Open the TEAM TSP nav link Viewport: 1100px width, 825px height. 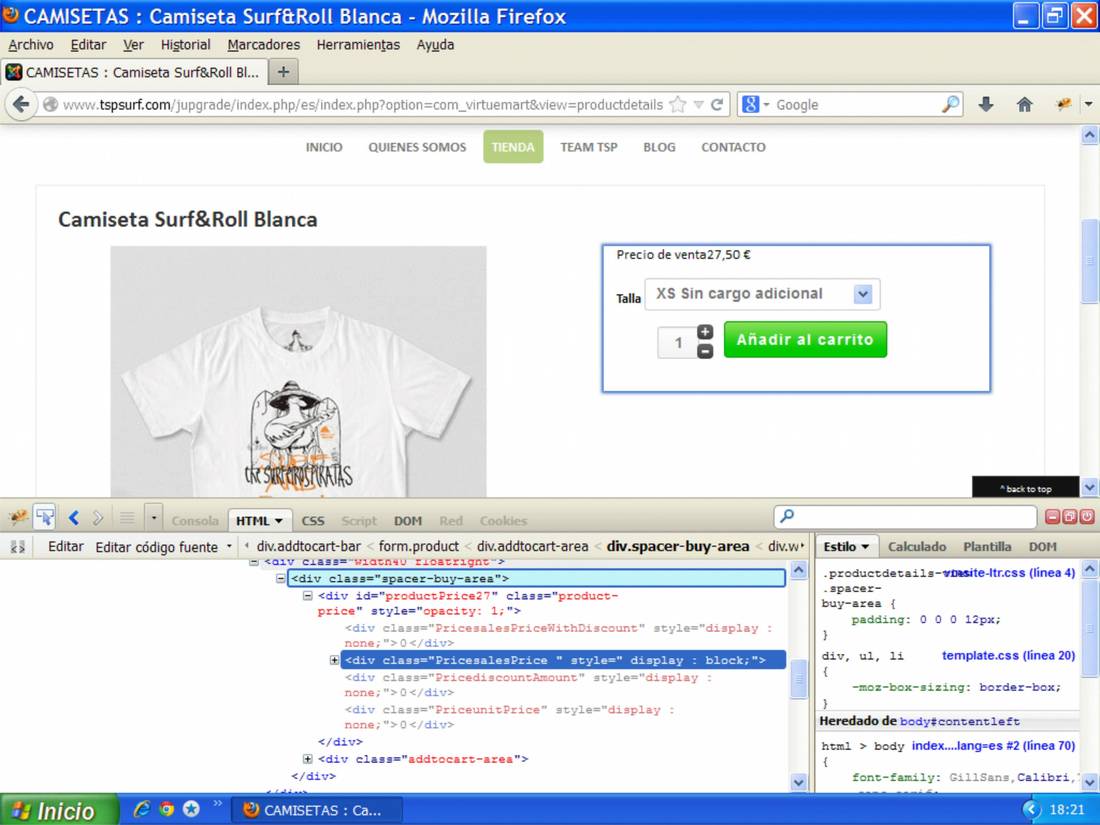coord(589,147)
